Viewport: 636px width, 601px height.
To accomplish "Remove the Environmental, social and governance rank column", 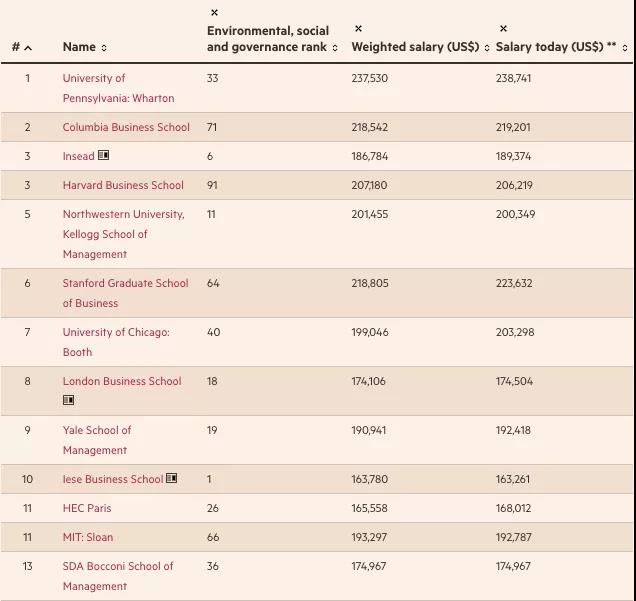I will 214,13.
